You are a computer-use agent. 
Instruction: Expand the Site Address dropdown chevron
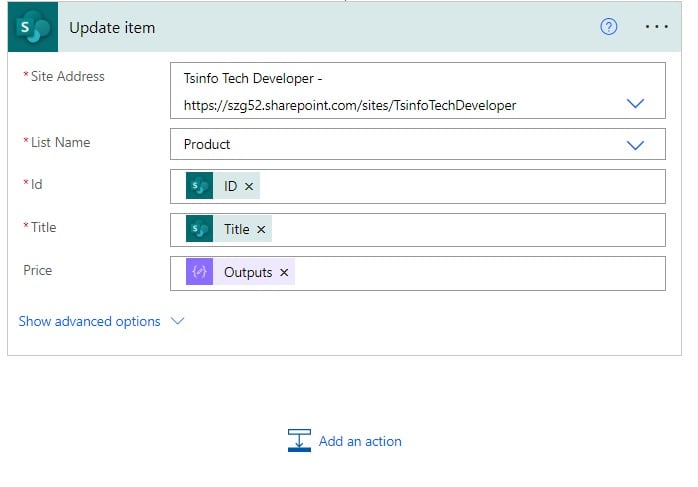(x=635, y=103)
